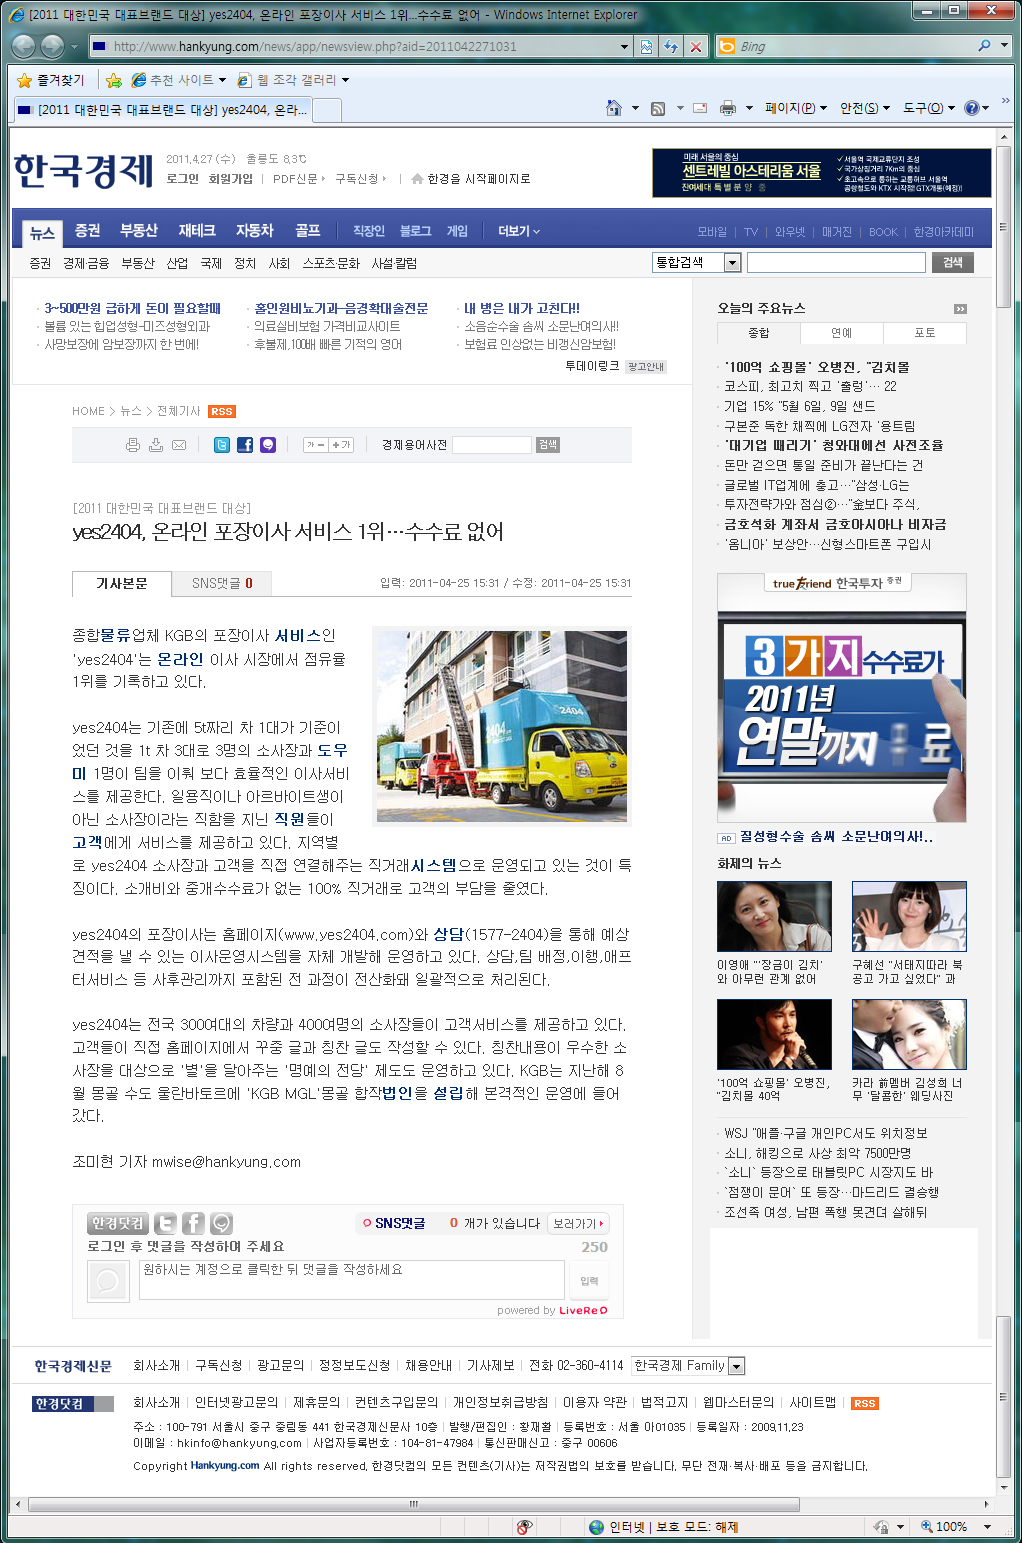
Task: Open 증권 in the main navigation bar
Action: [88, 231]
